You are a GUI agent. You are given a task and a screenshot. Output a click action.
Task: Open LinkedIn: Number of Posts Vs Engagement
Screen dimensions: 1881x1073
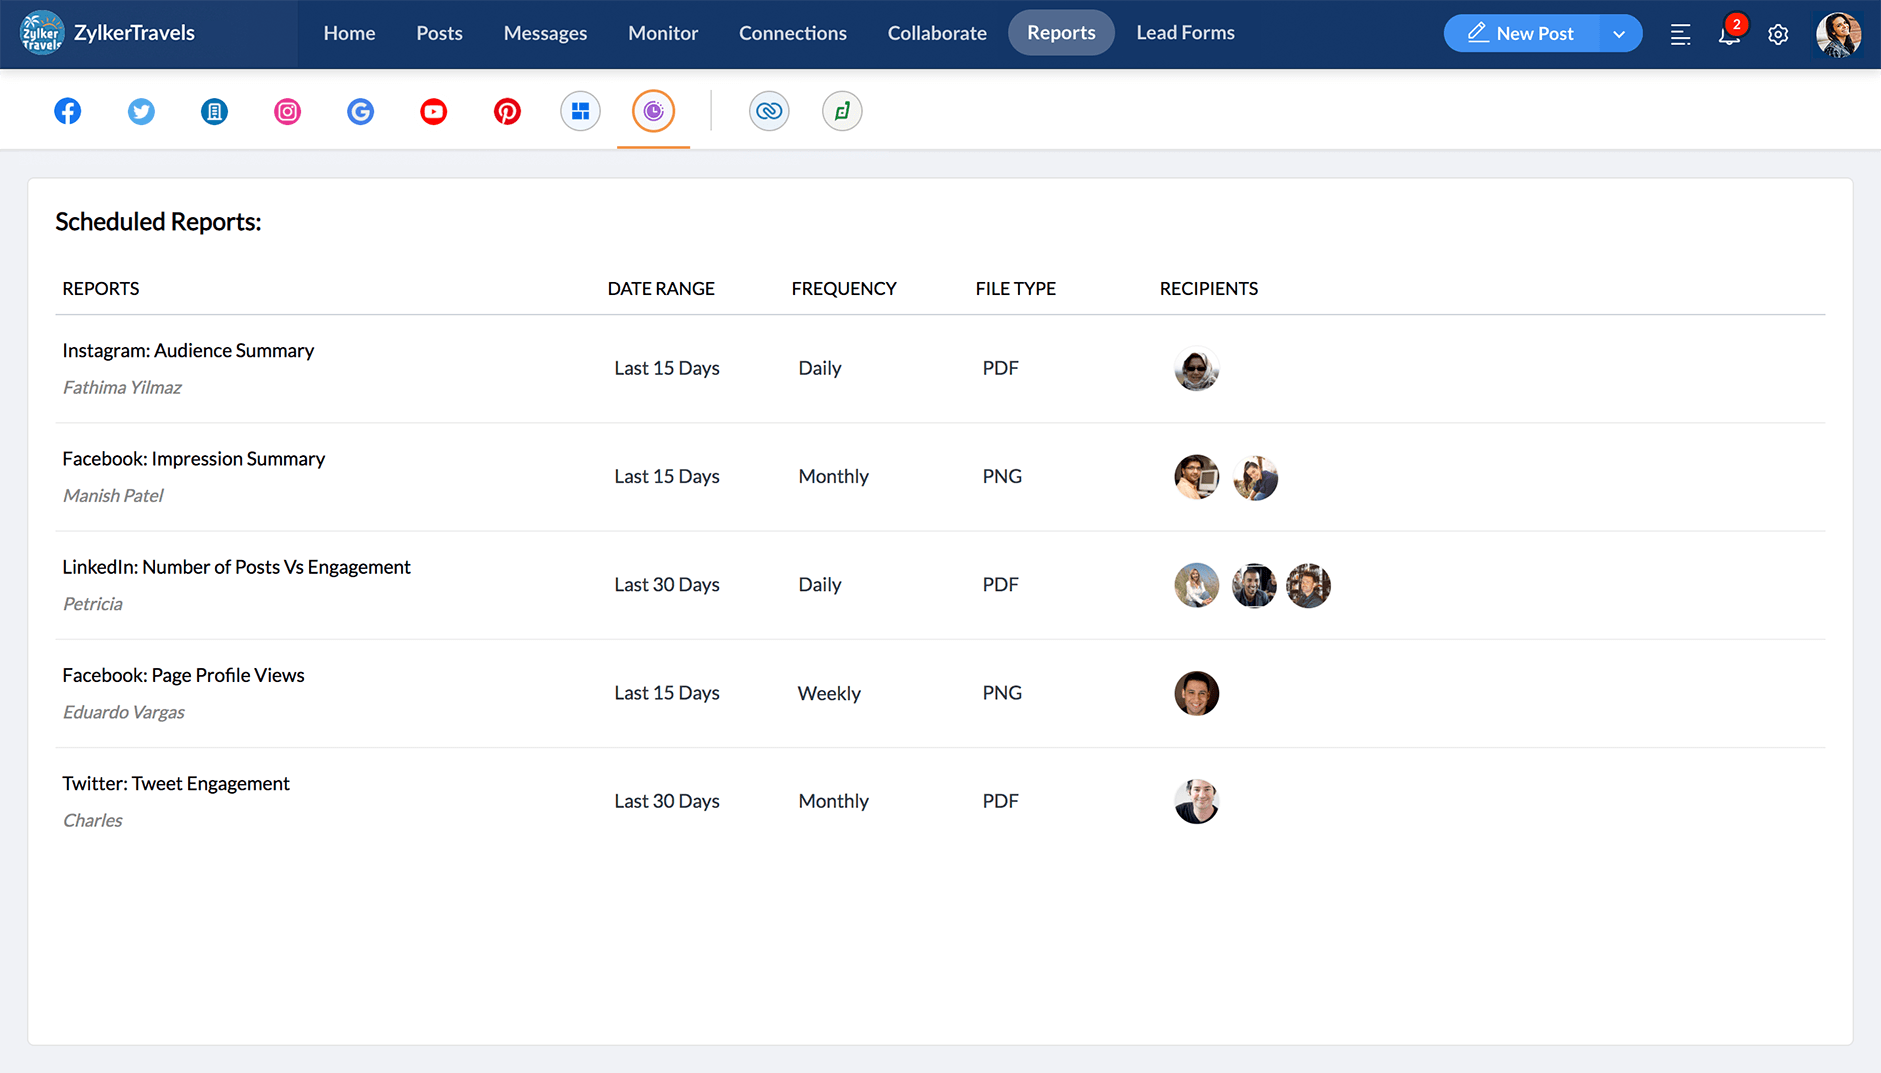coord(236,567)
